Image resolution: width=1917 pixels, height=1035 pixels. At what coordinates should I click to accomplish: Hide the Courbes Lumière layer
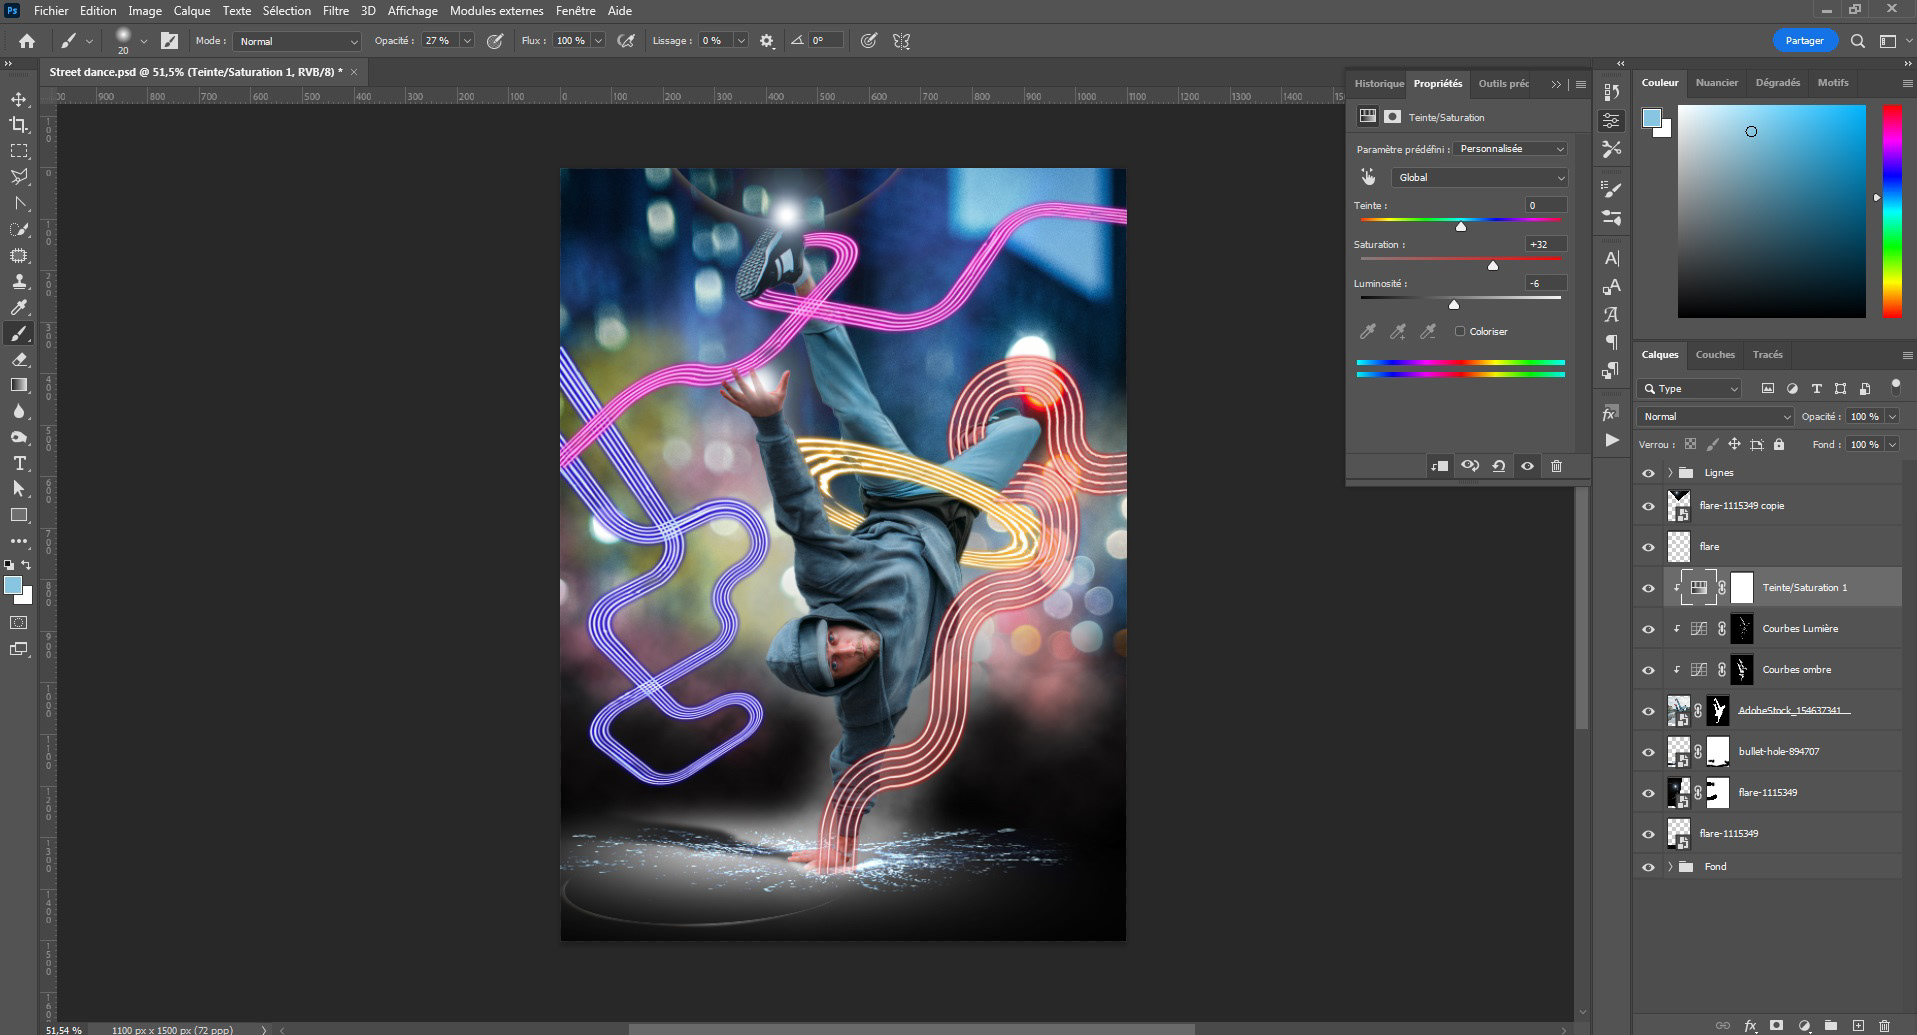click(1648, 629)
